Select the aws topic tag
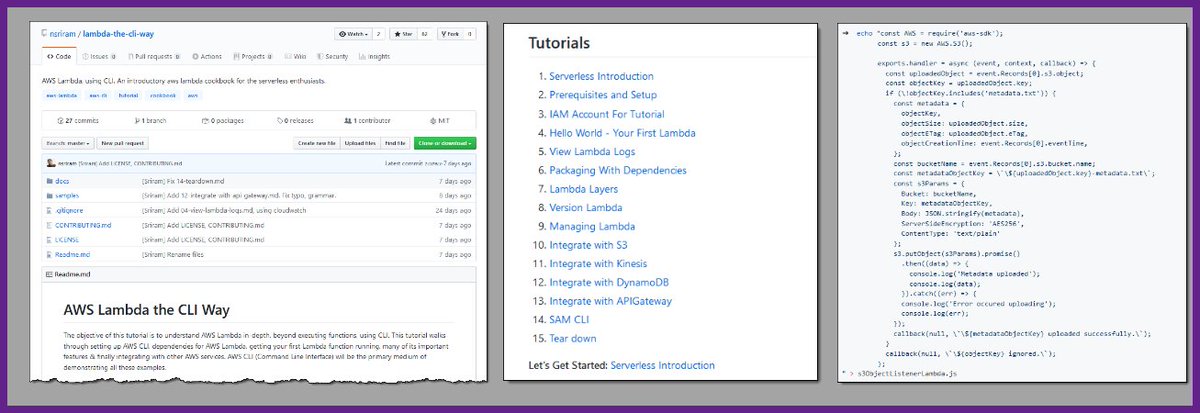Image resolution: width=1200 pixels, height=413 pixels. [193, 96]
